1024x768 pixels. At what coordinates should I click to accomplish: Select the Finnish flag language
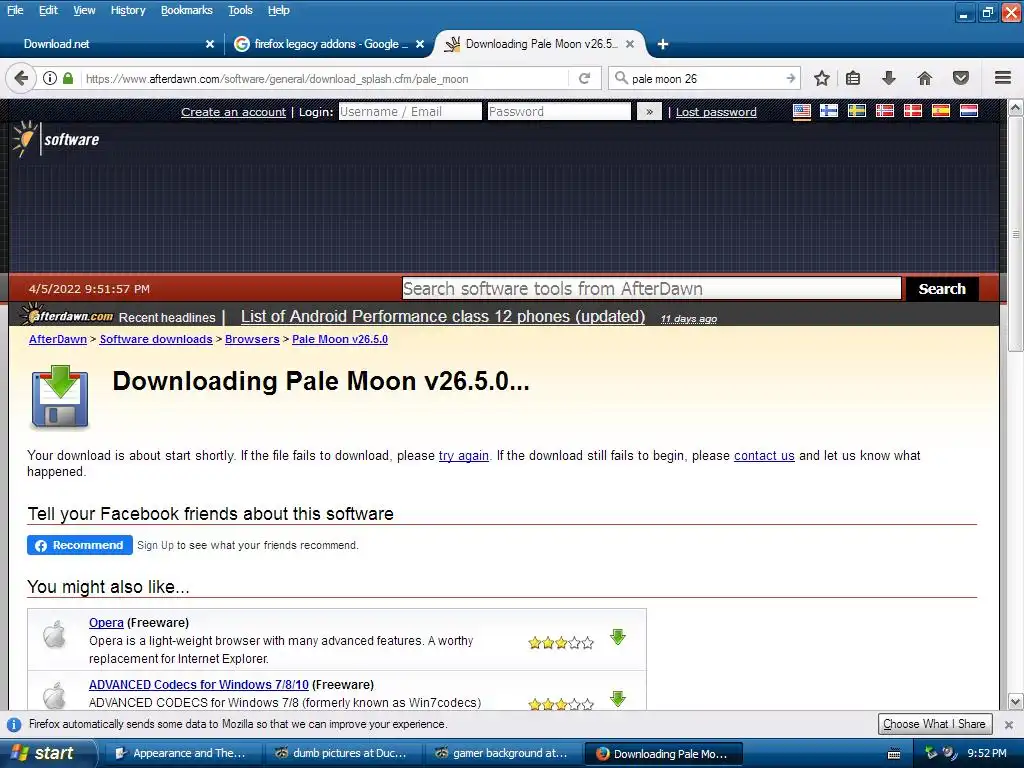pyautogui.click(x=829, y=111)
